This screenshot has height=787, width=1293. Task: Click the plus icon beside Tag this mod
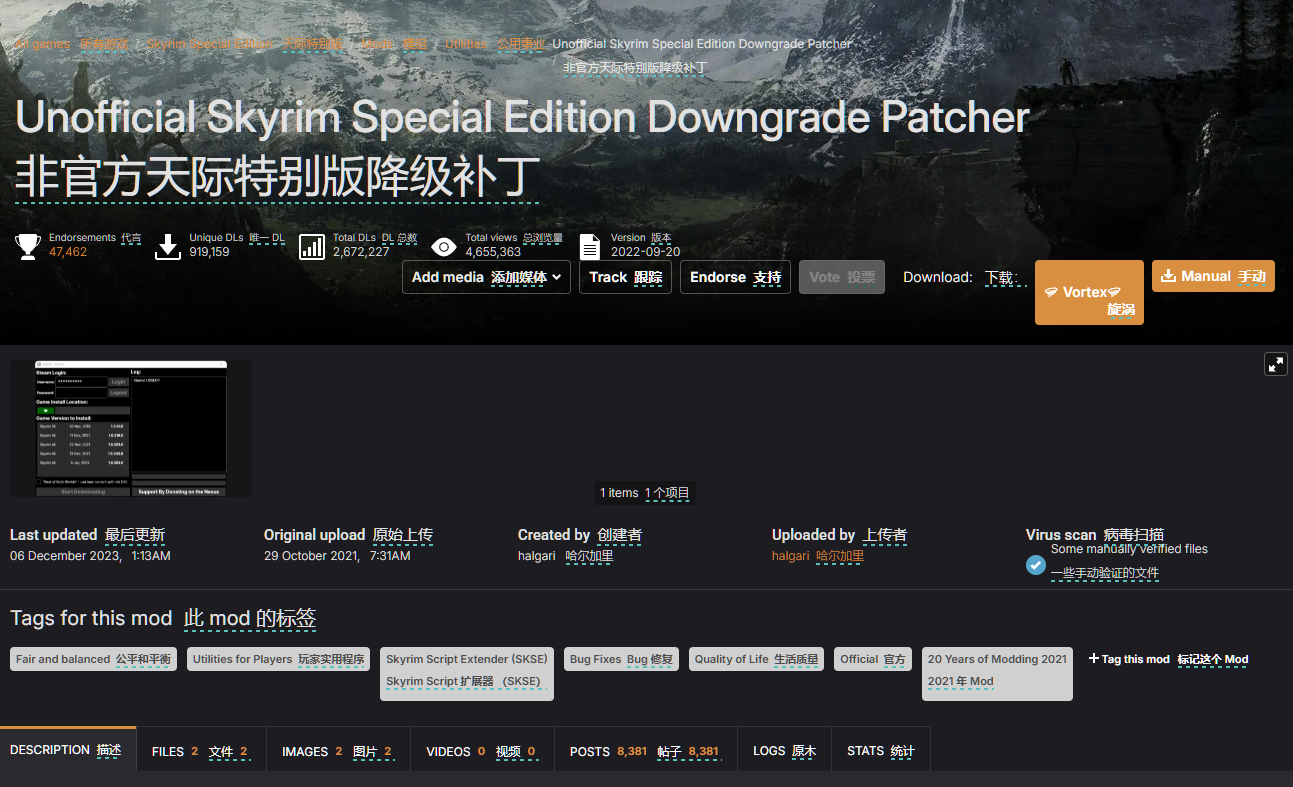coord(1093,659)
